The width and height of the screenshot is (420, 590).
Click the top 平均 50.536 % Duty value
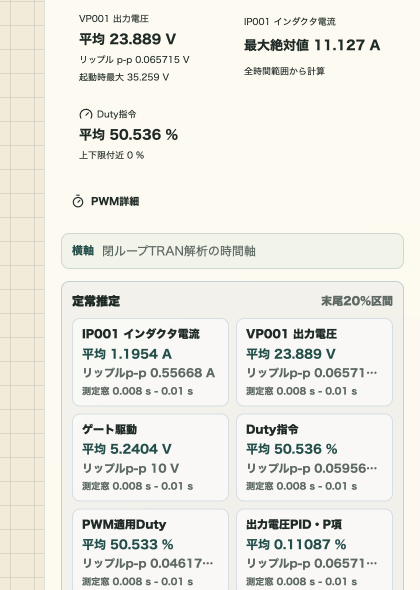128,134
